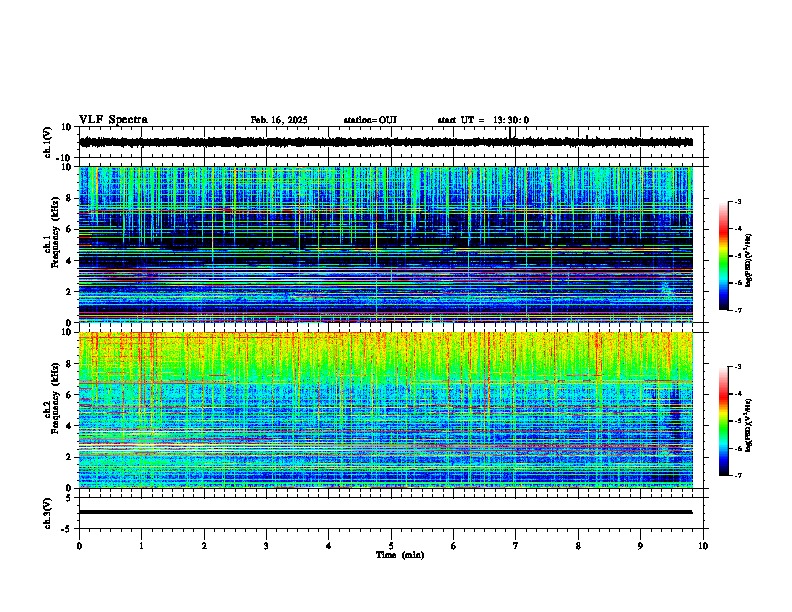Viewport: 792px width, 612px height.
Task: Click the "Time (min)" axis title
Action: coord(400,555)
